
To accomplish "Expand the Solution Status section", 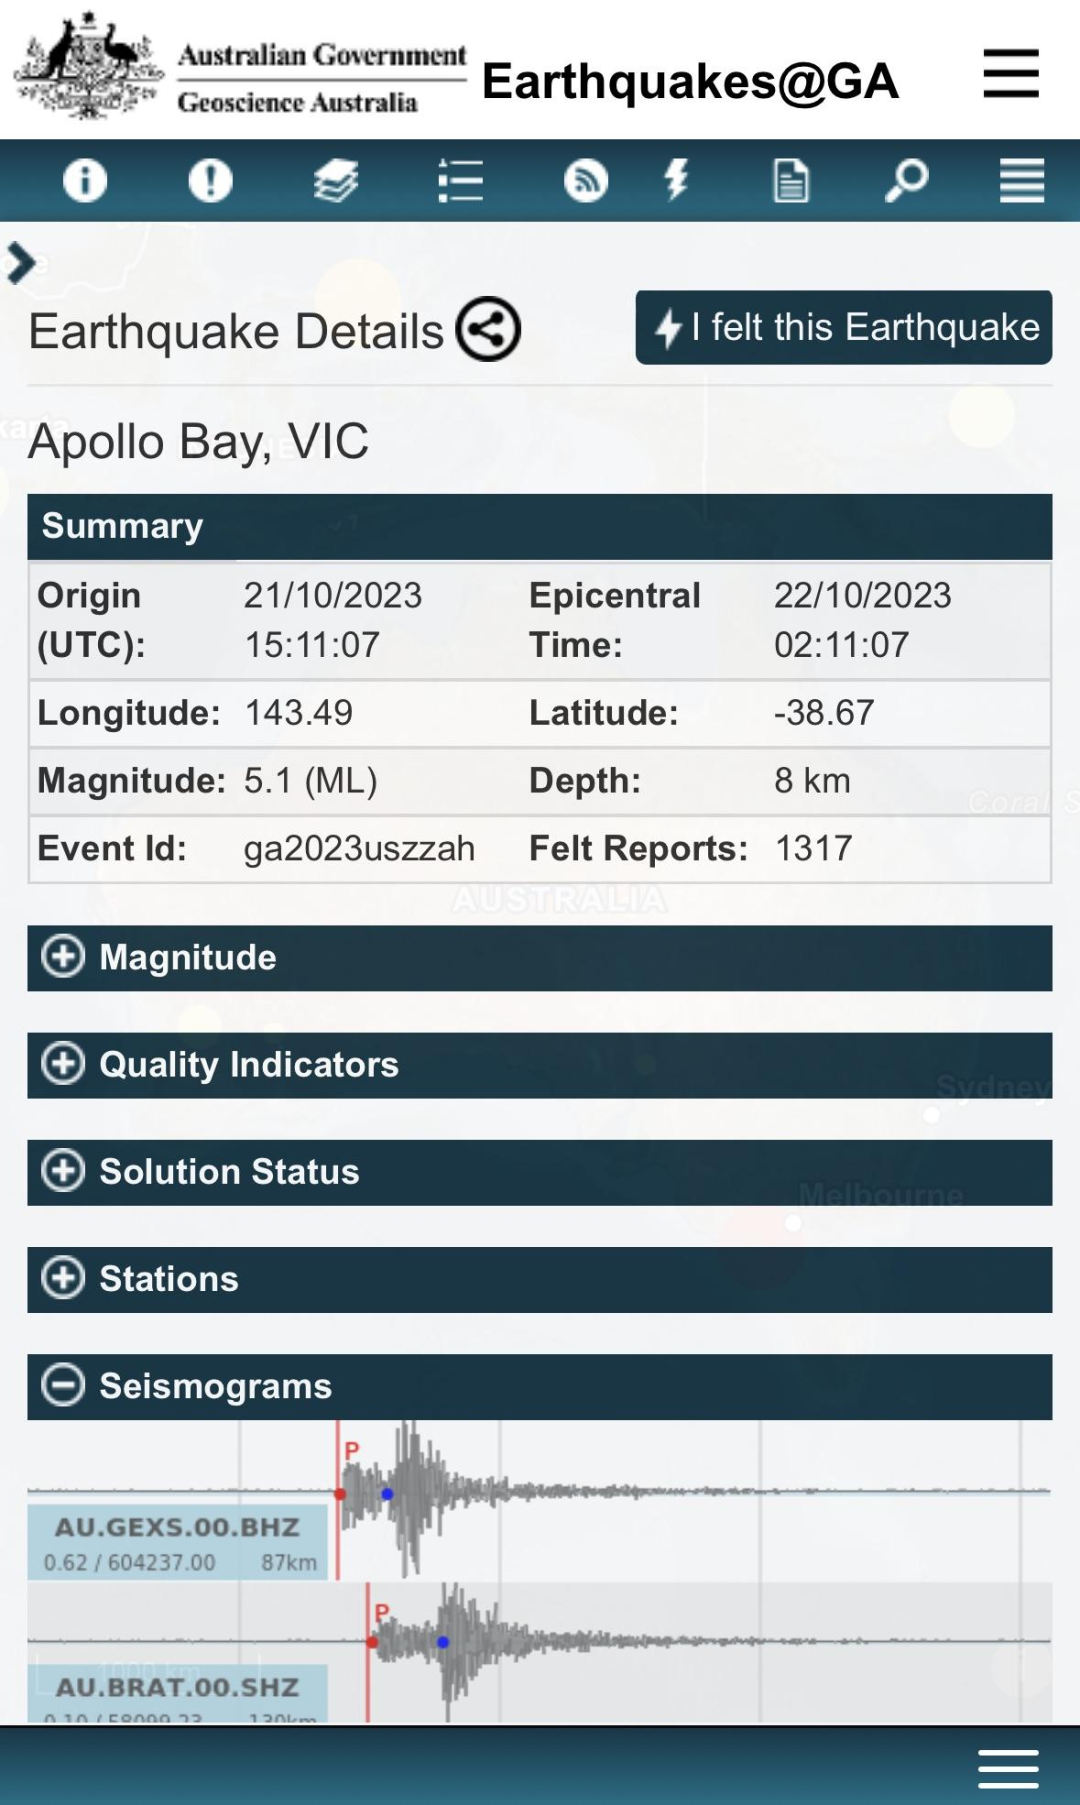I will (x=539, y=1172).
